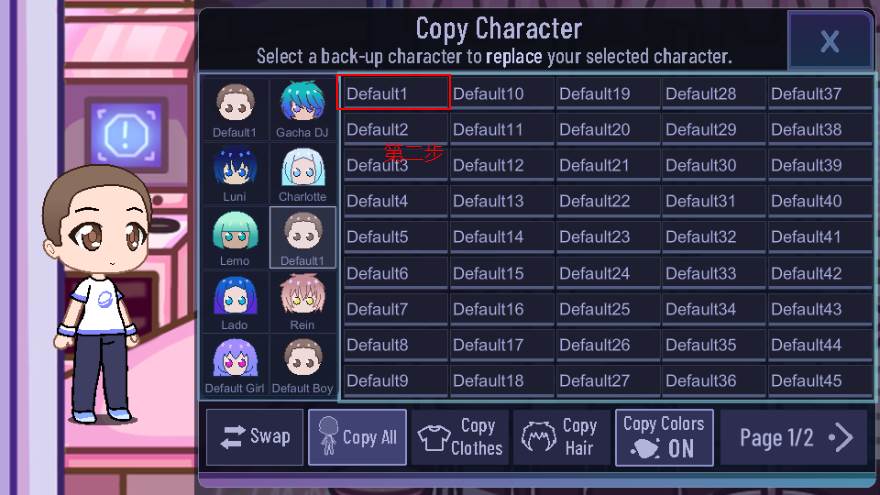Pick the Default Boy character portrait

[302, 365]
